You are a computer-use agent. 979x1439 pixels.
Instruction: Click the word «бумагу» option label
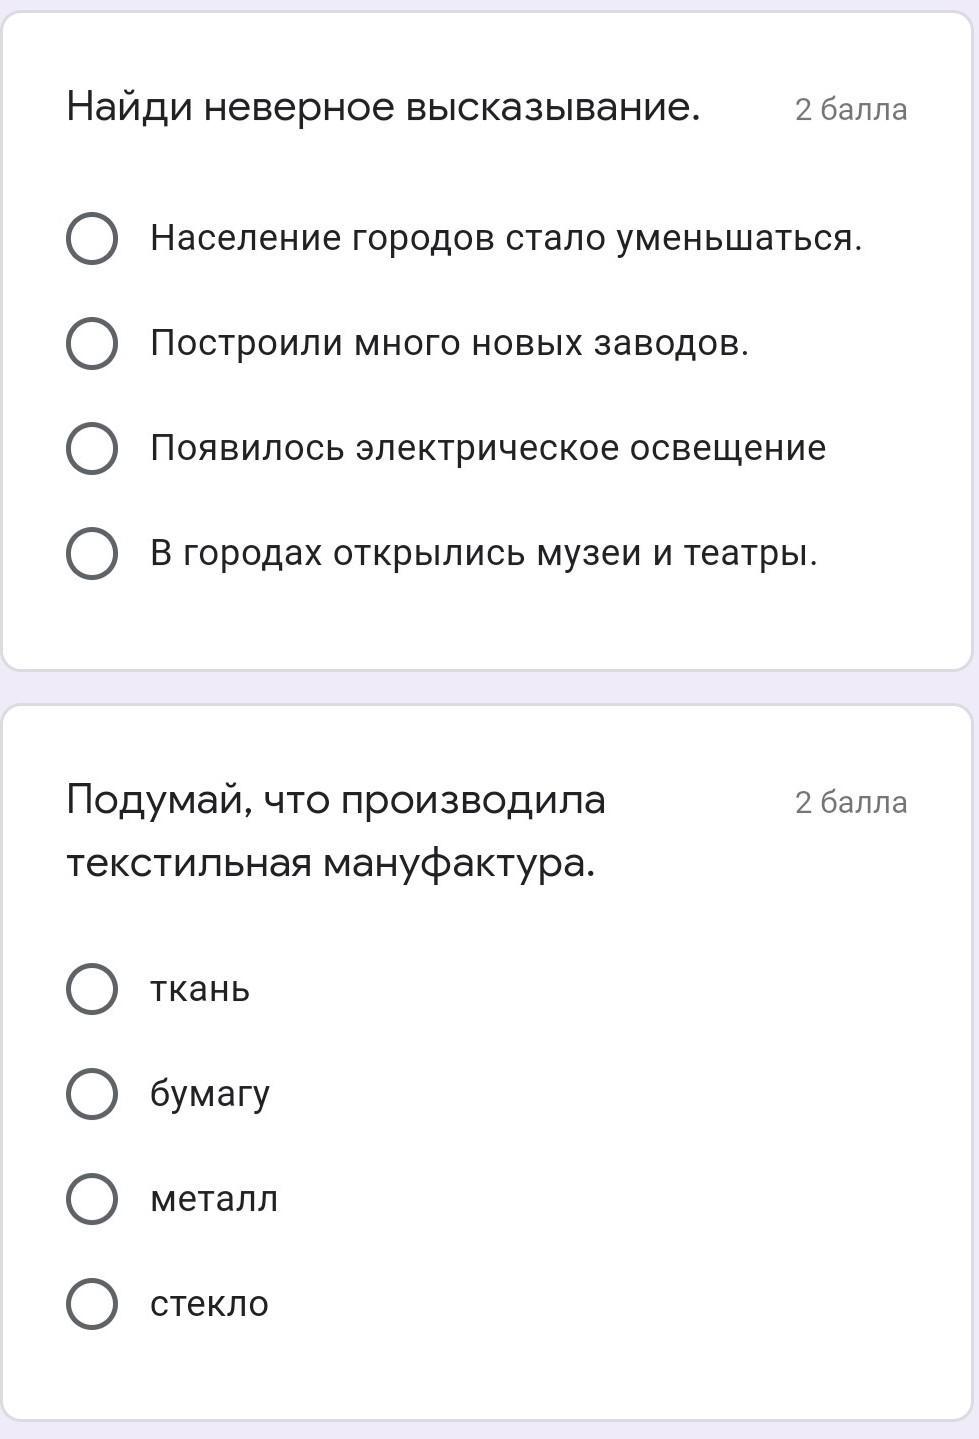[210, 1094]
